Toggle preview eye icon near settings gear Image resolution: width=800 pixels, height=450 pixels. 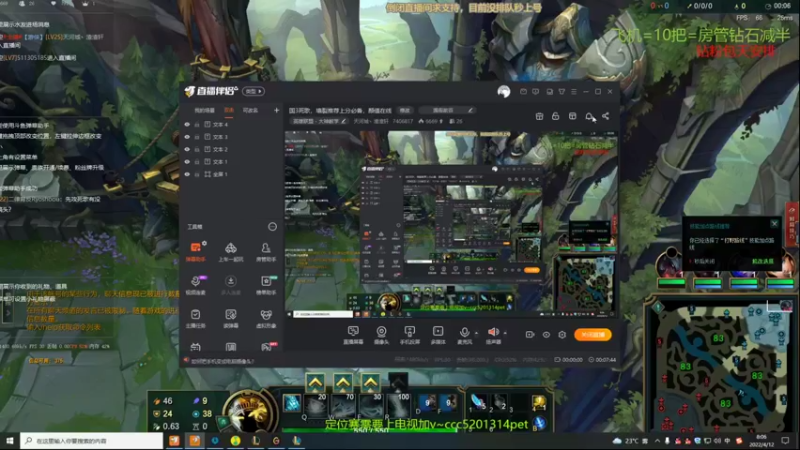click(546, 335)
